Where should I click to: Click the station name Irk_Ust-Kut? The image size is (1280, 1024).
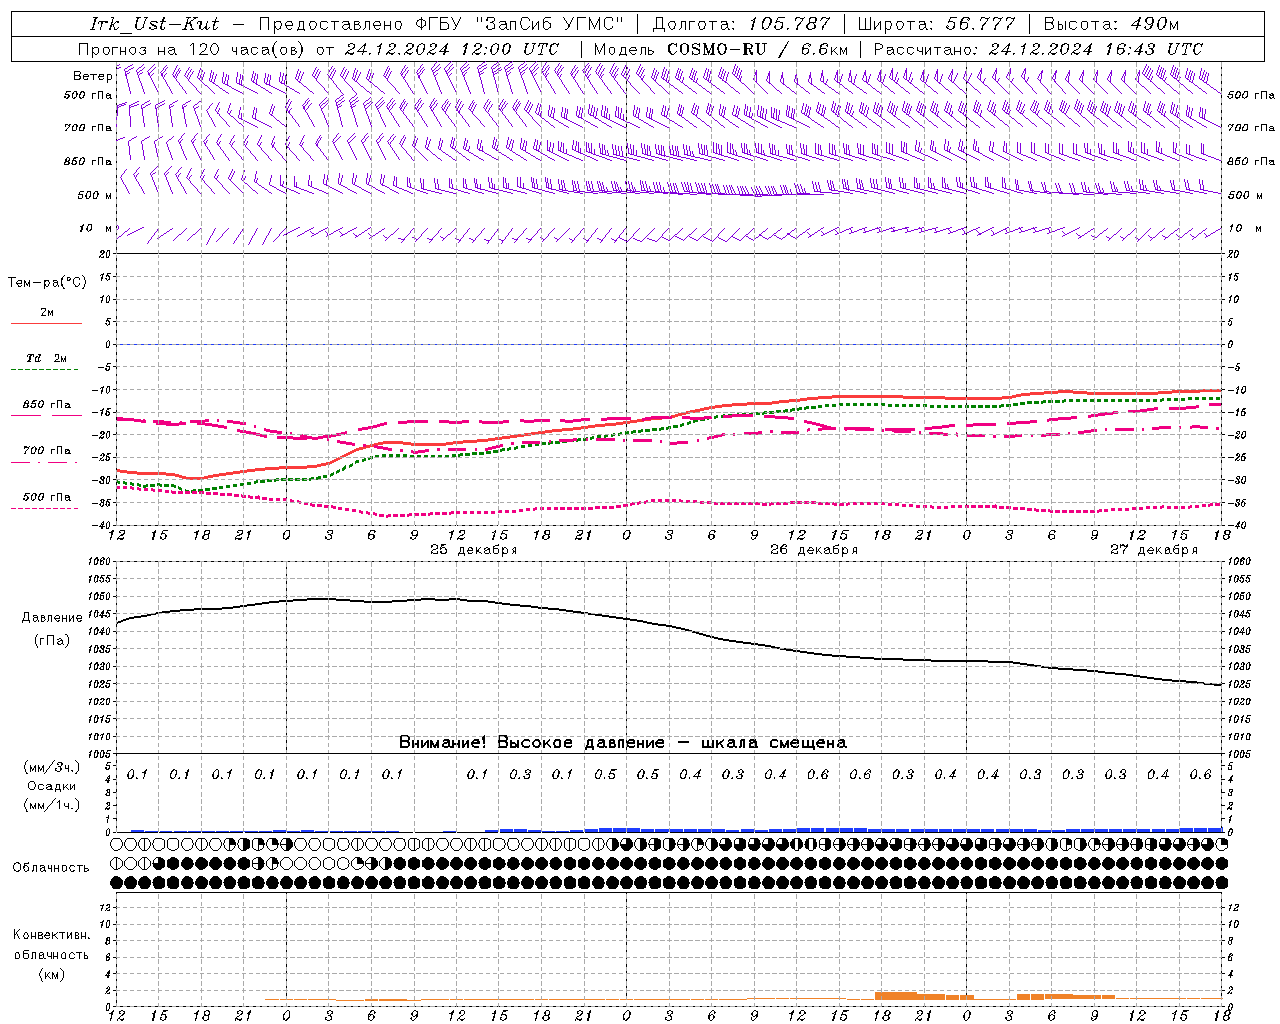[x=154, y=24]
